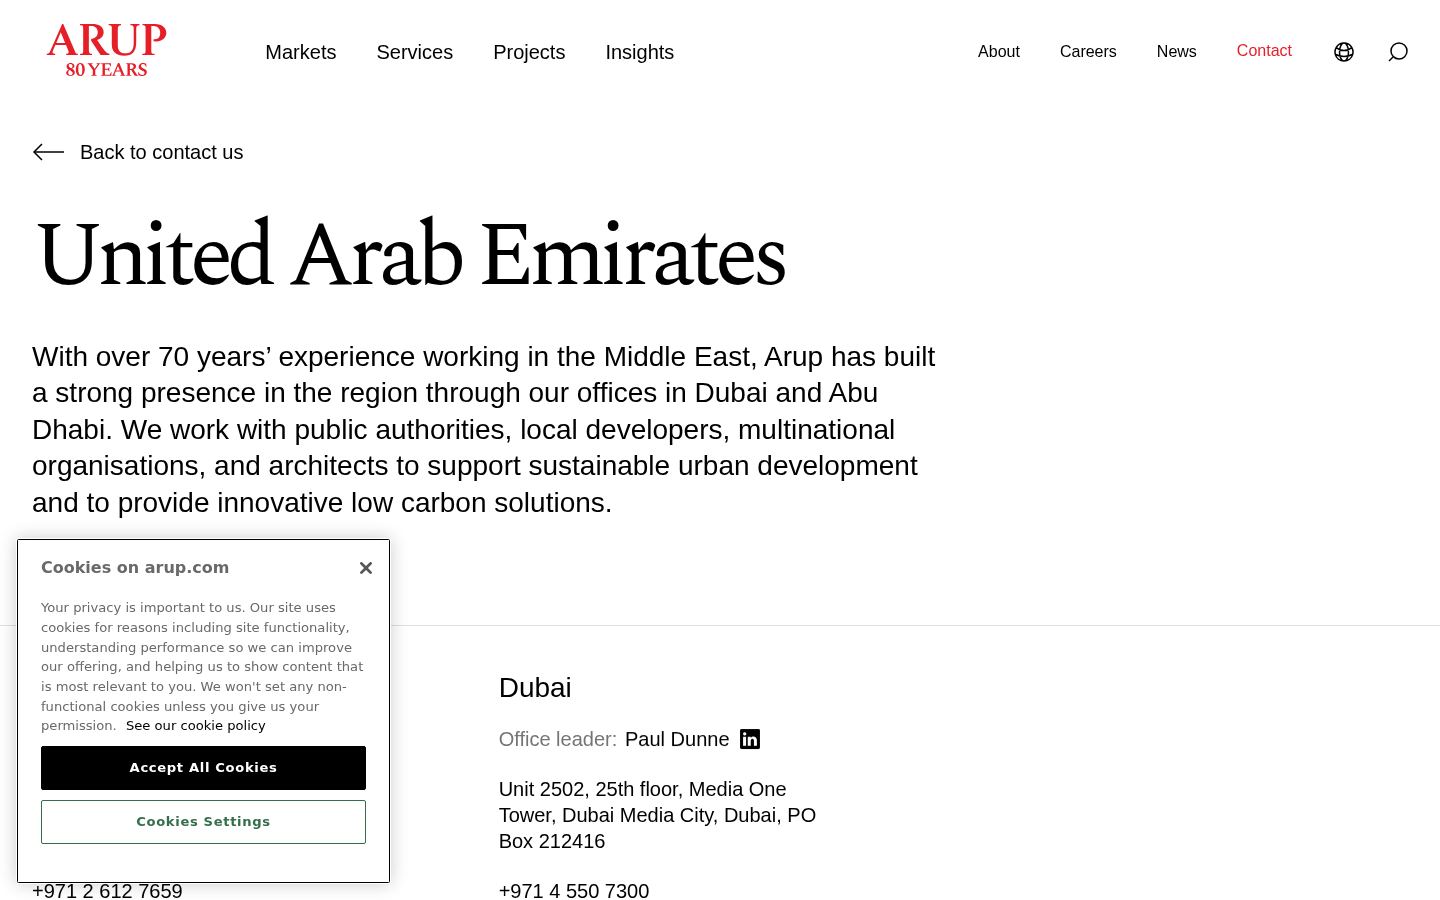Open the Projects menu
The image size is (1440, 900).
pos(529,52)
